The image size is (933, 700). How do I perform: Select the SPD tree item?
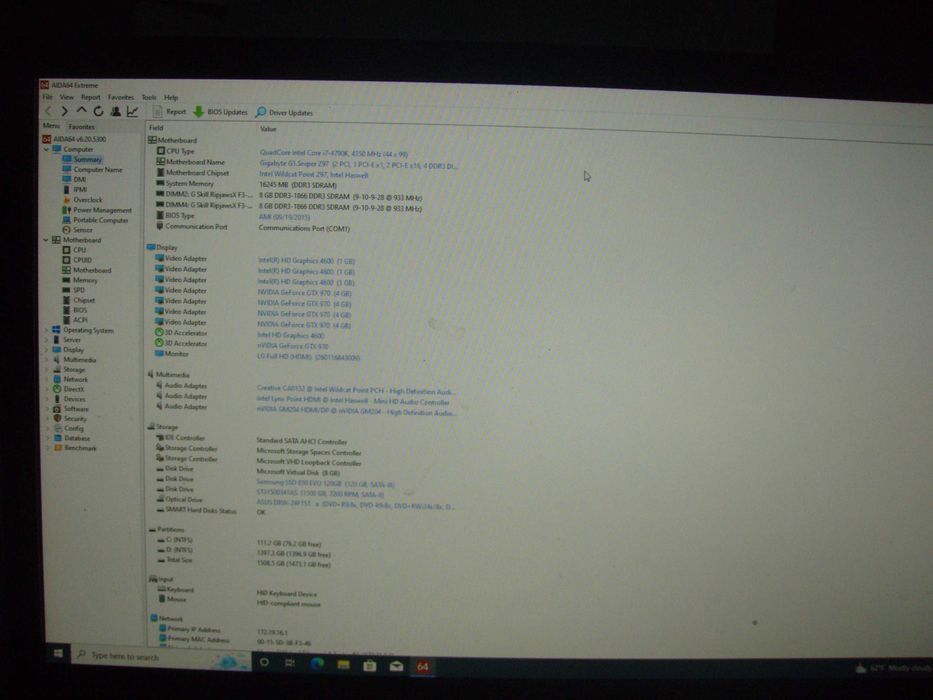pos(79,290)
